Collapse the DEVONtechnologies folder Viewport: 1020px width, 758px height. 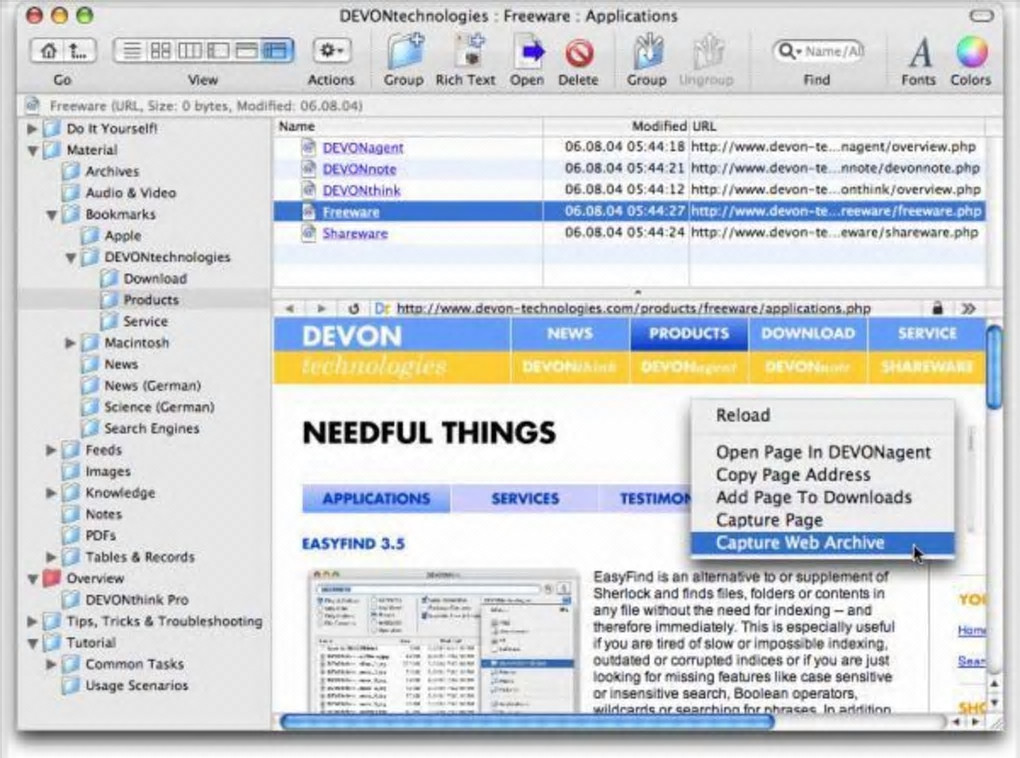coord(71,258)
